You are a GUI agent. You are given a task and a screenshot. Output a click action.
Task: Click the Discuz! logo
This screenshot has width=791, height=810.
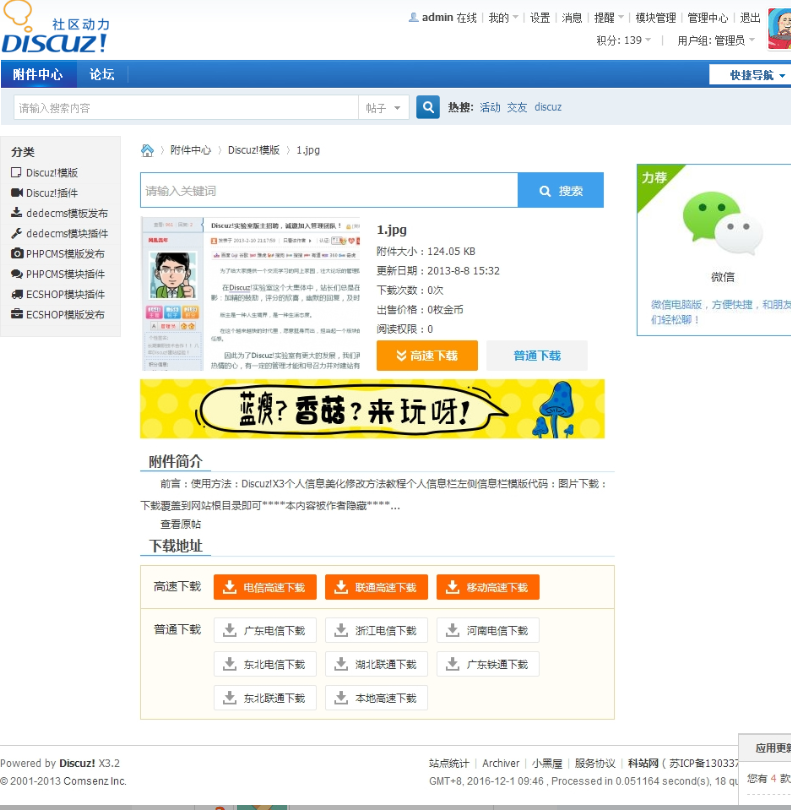pyautogui.click(x=55, y=28)
